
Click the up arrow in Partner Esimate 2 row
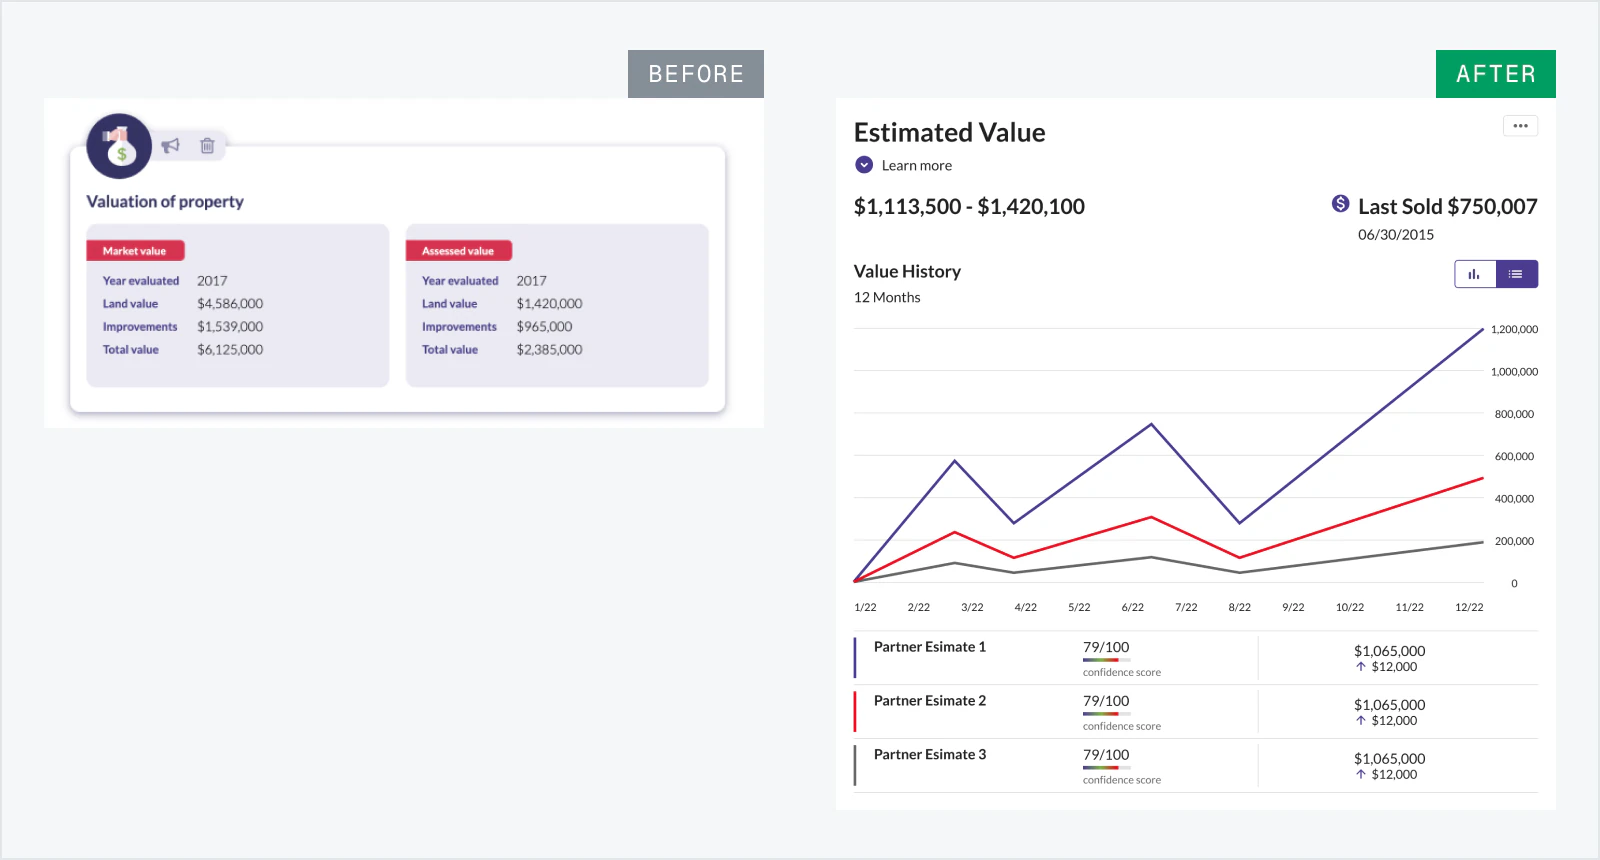[x=1361, y=720]
